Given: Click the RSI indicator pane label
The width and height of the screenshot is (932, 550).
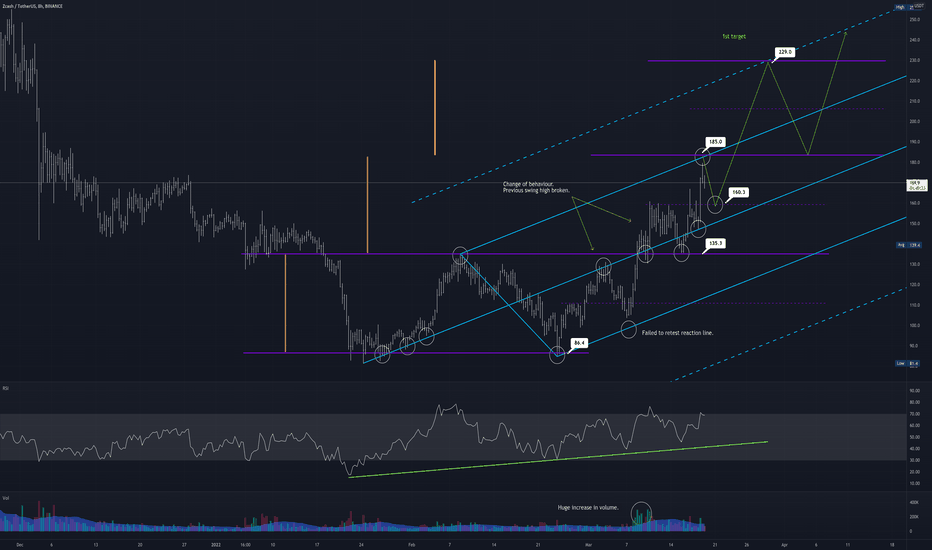Looking at the screenshot, I should click(5, 388).
